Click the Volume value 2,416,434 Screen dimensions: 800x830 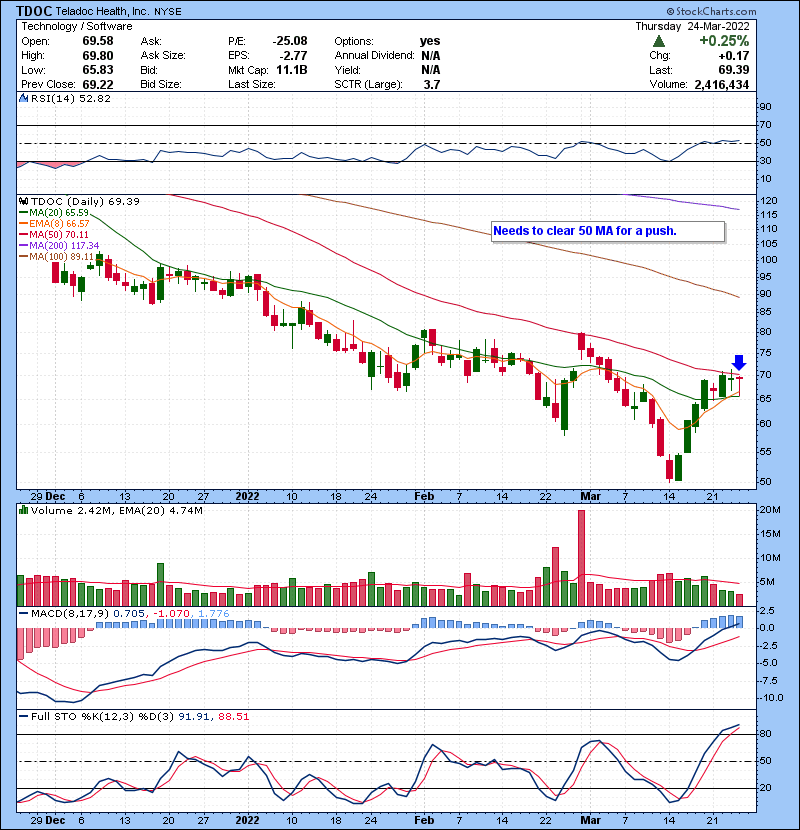(x=722, y=84)
